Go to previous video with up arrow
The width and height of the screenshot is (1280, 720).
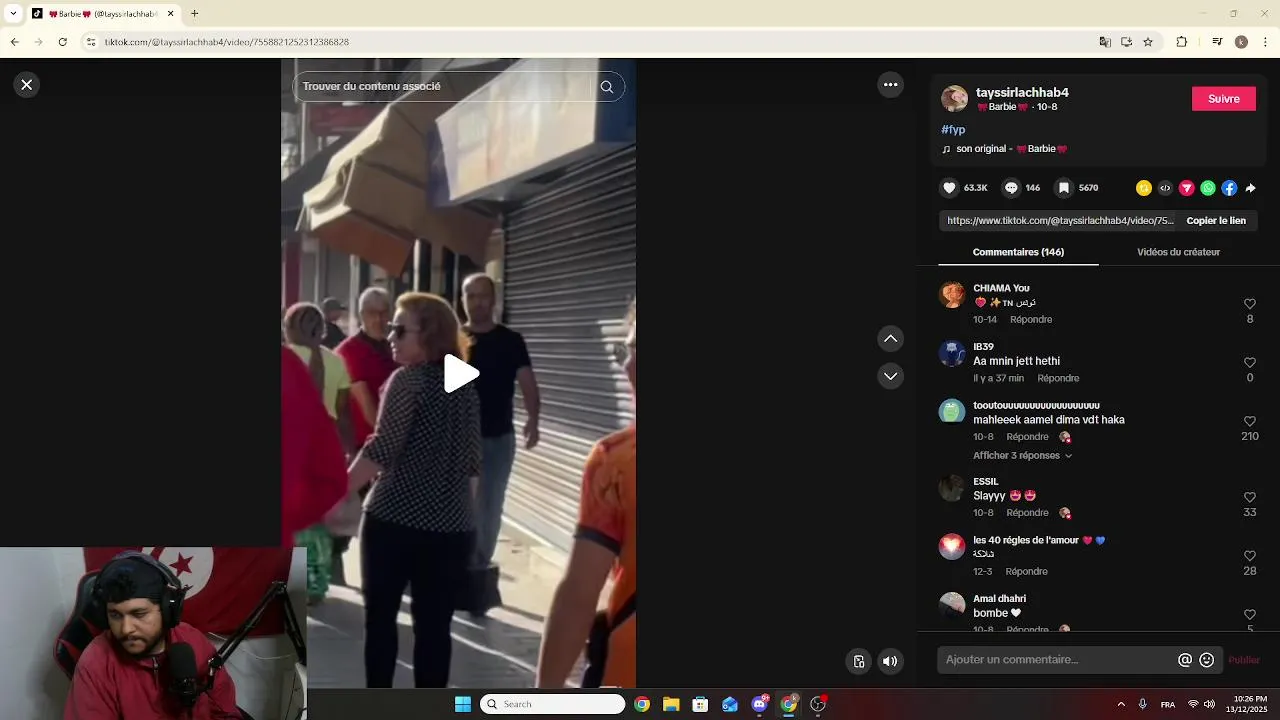(890, 339)
